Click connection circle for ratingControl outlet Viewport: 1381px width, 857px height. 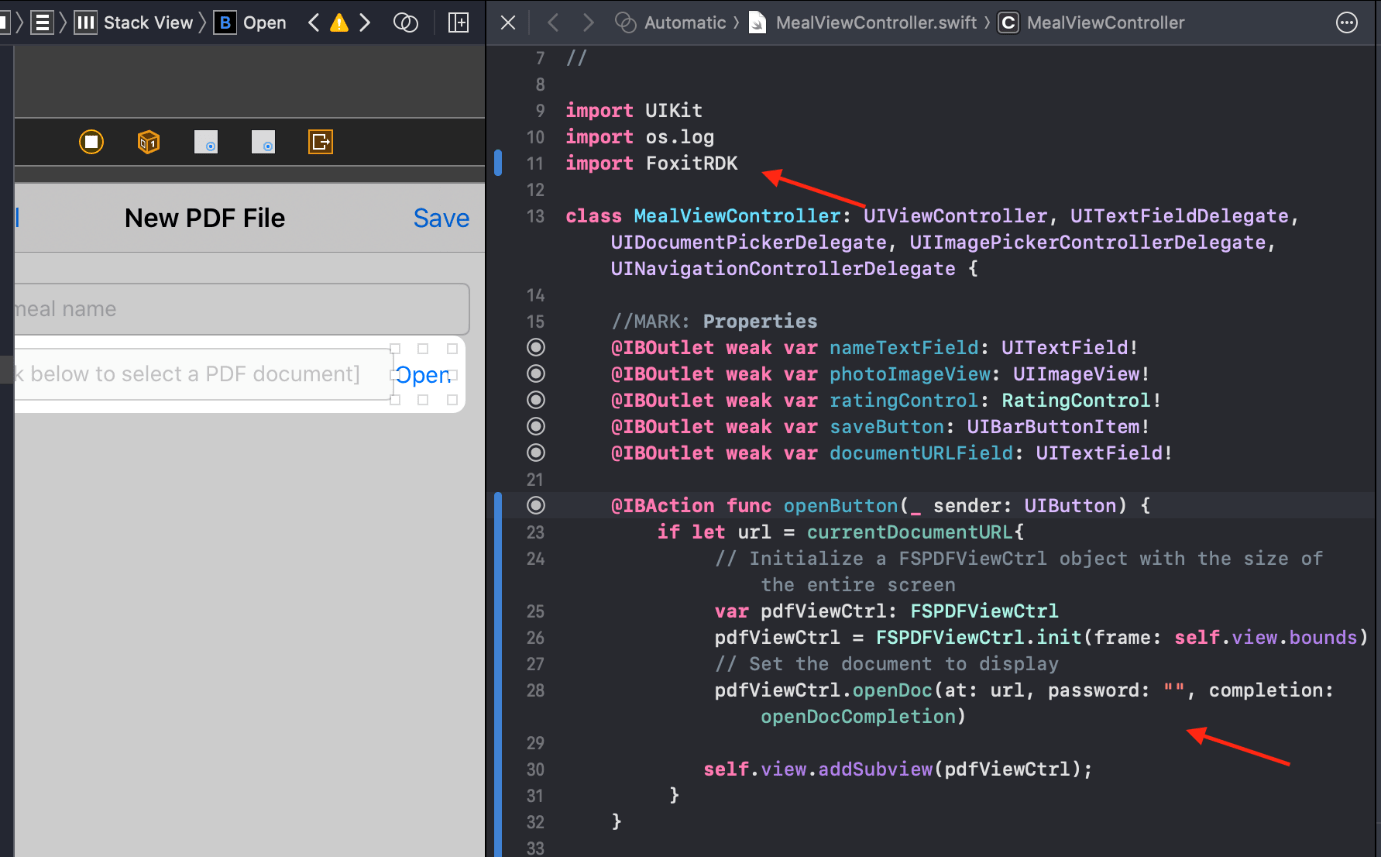(536, 400)
